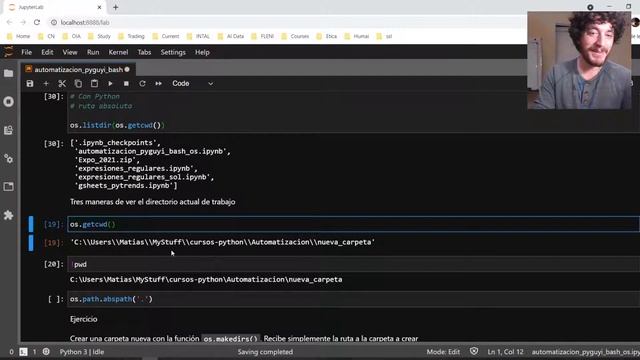
Task: Open the open-tabs sidebar icon
Action: pyautogui.click(x=8, y=187)
